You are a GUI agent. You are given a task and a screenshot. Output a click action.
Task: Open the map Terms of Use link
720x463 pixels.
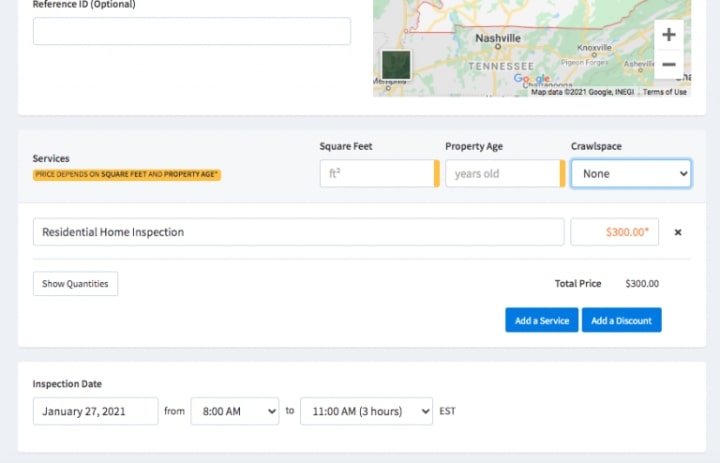(x=664, y=92)
